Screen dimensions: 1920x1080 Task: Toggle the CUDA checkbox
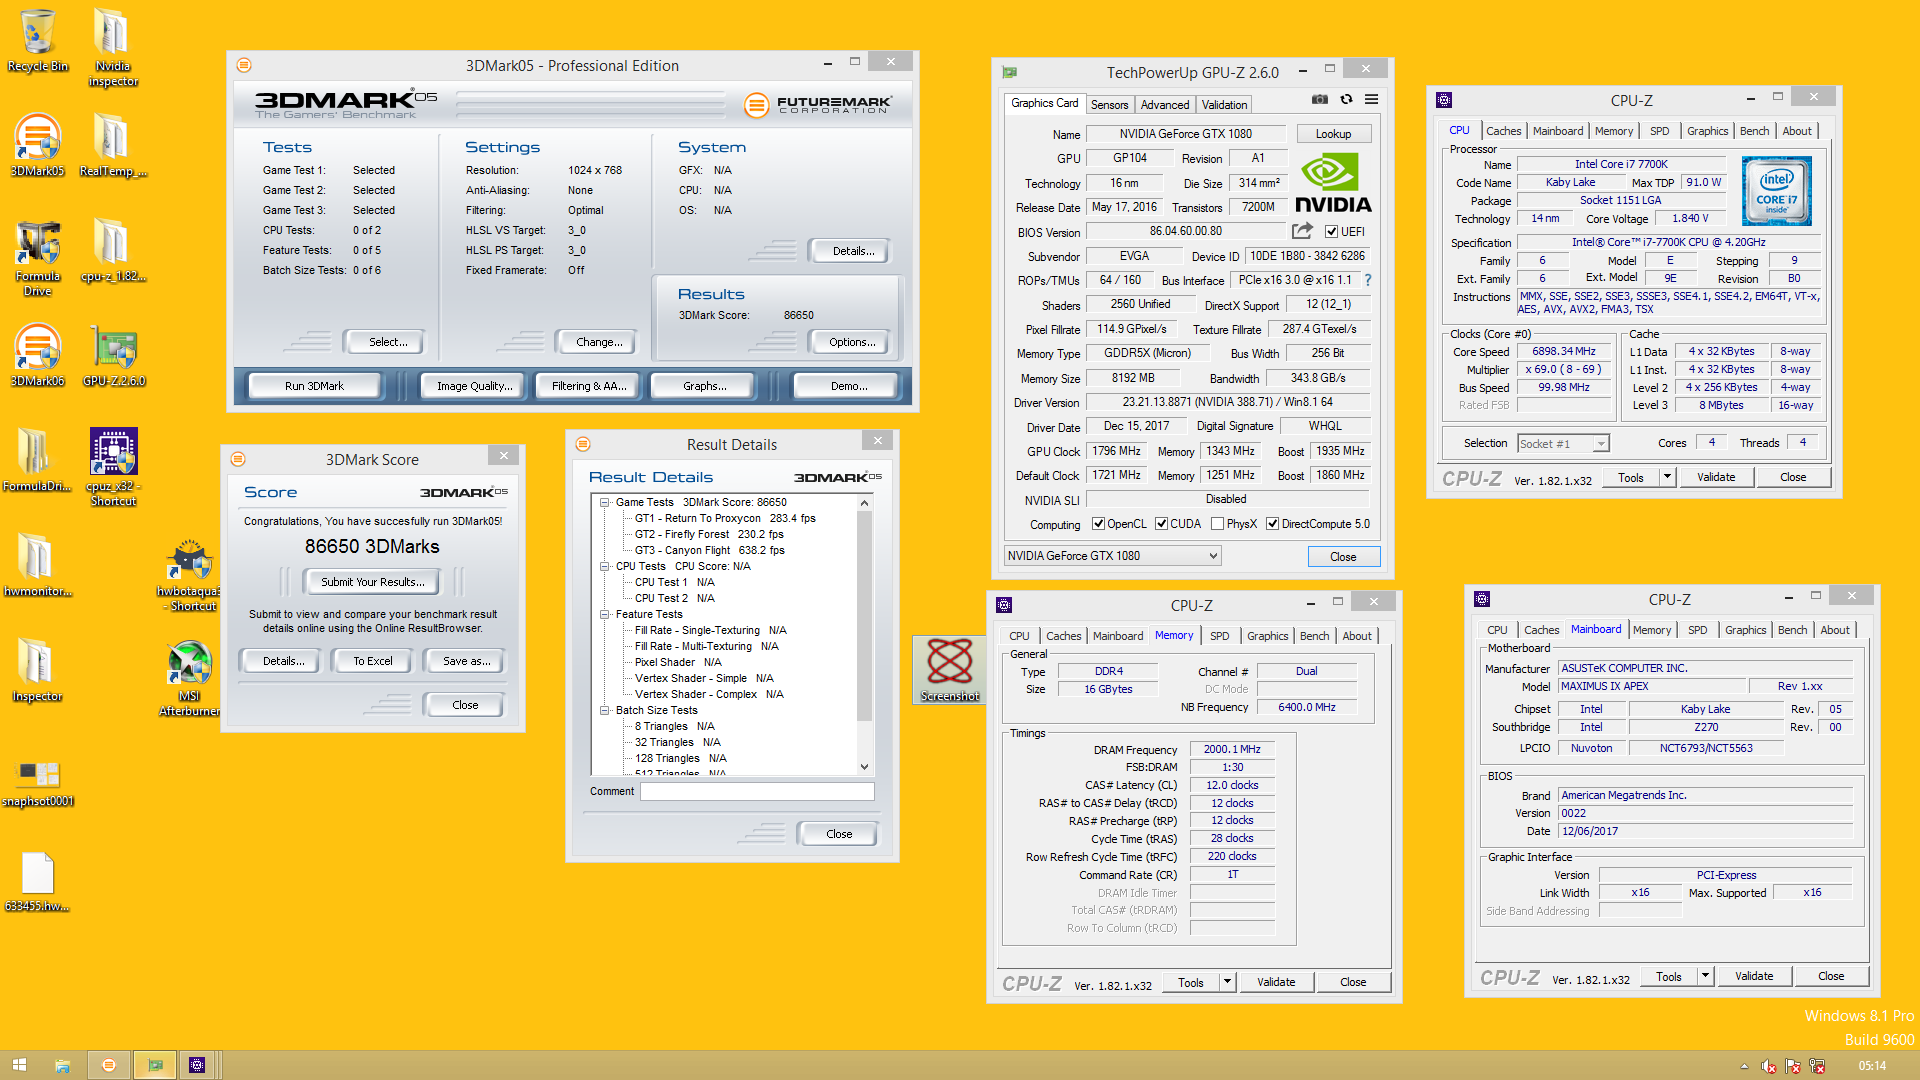pos(1161,524)
